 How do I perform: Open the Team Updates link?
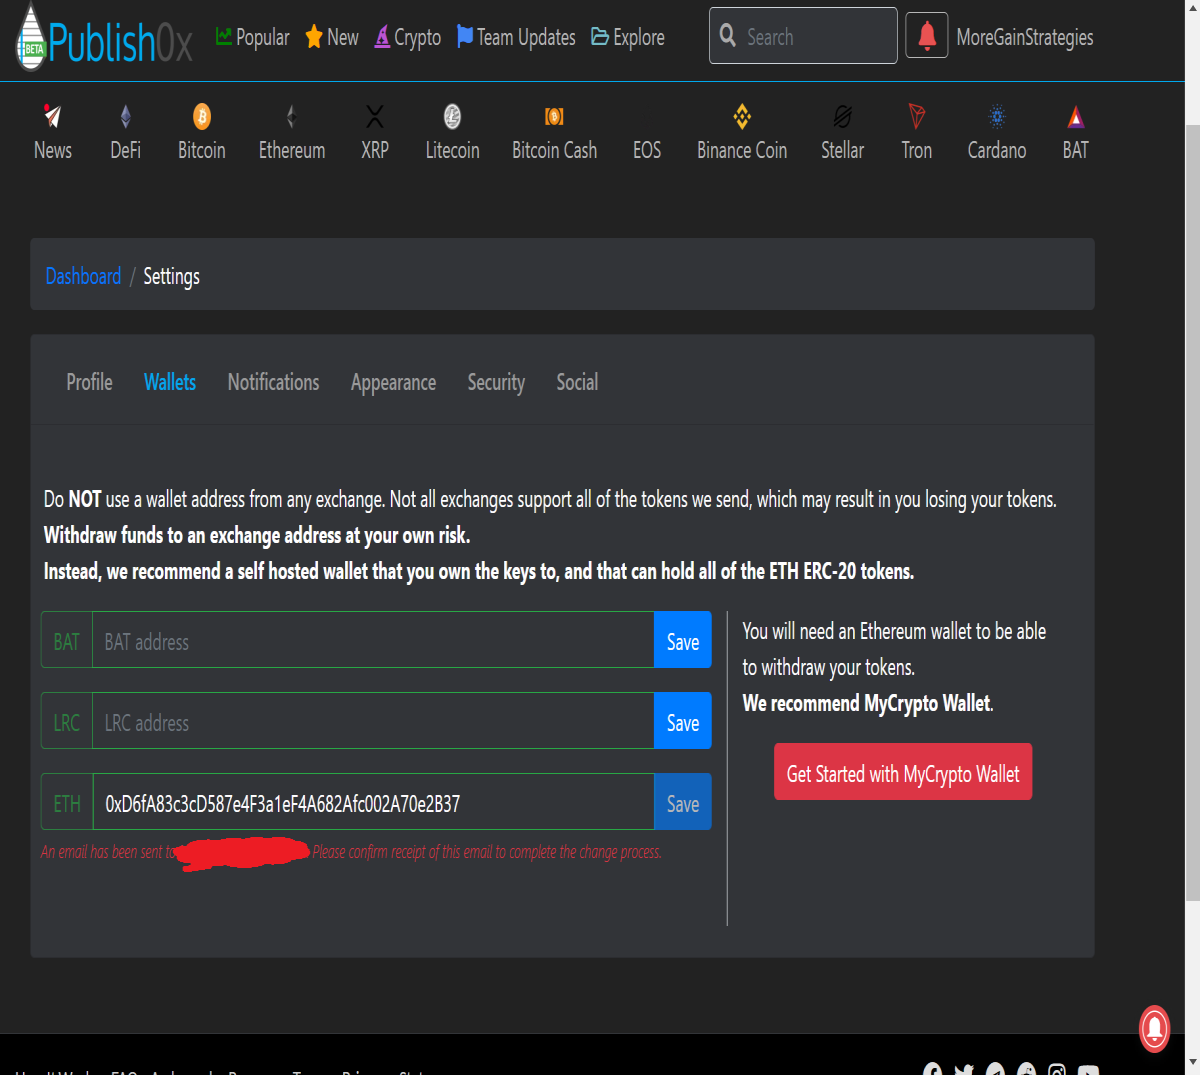pos(516,37)
